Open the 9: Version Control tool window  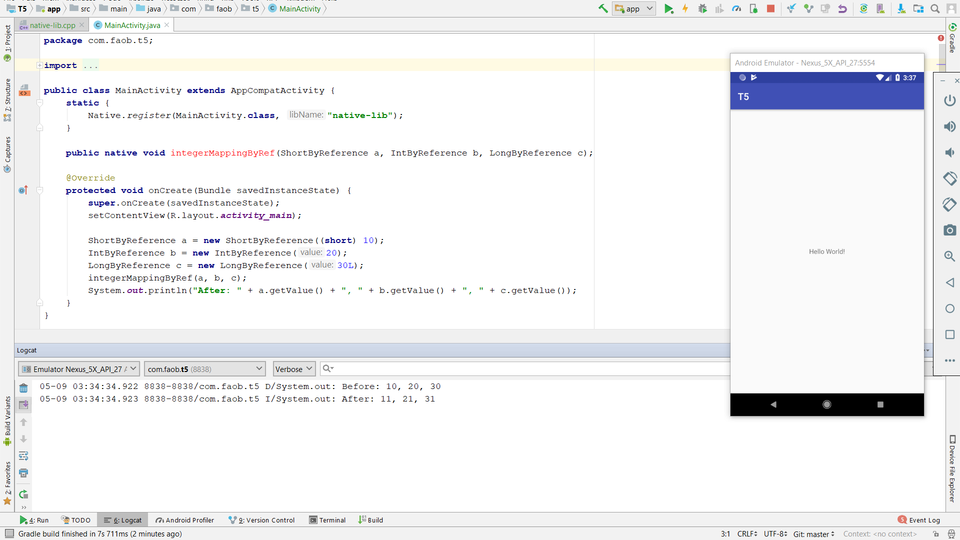point(261,520)
